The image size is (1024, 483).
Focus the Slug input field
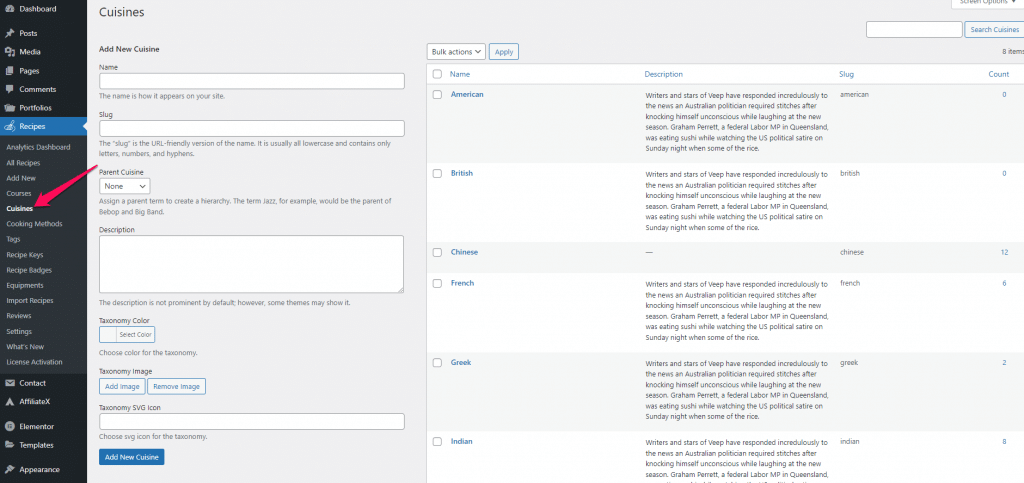point(251,128)
